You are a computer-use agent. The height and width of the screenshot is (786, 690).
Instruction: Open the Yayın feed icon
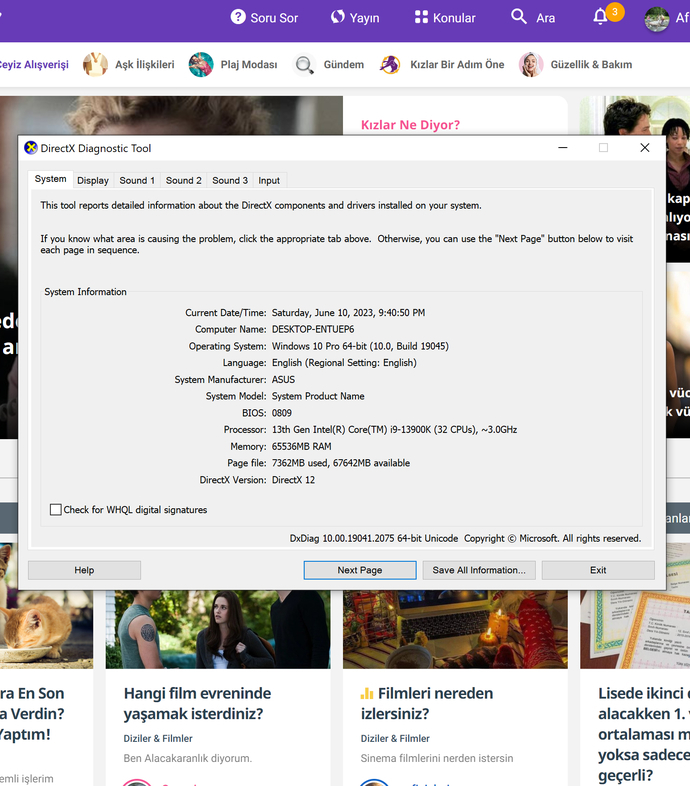click(x=337, y=17)
